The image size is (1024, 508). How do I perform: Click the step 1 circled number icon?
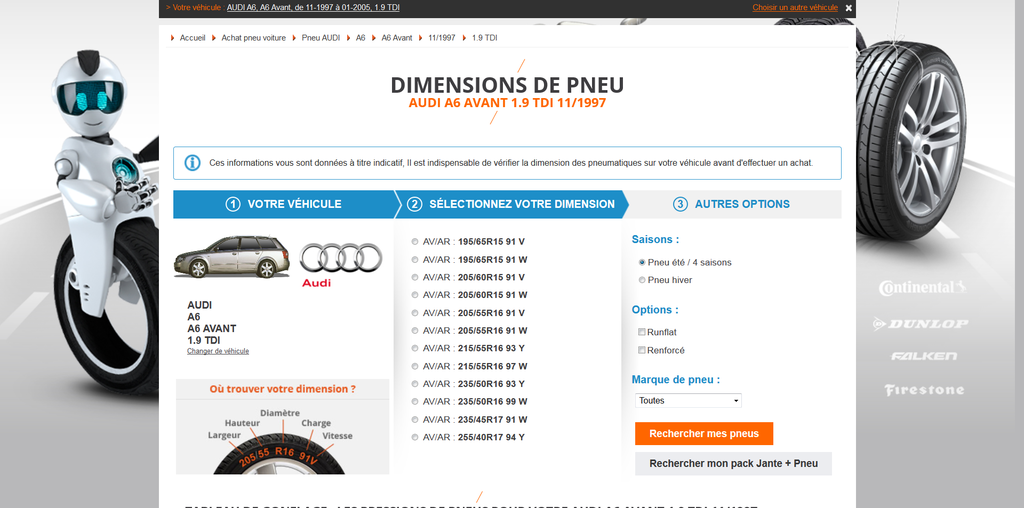point(233,204)
